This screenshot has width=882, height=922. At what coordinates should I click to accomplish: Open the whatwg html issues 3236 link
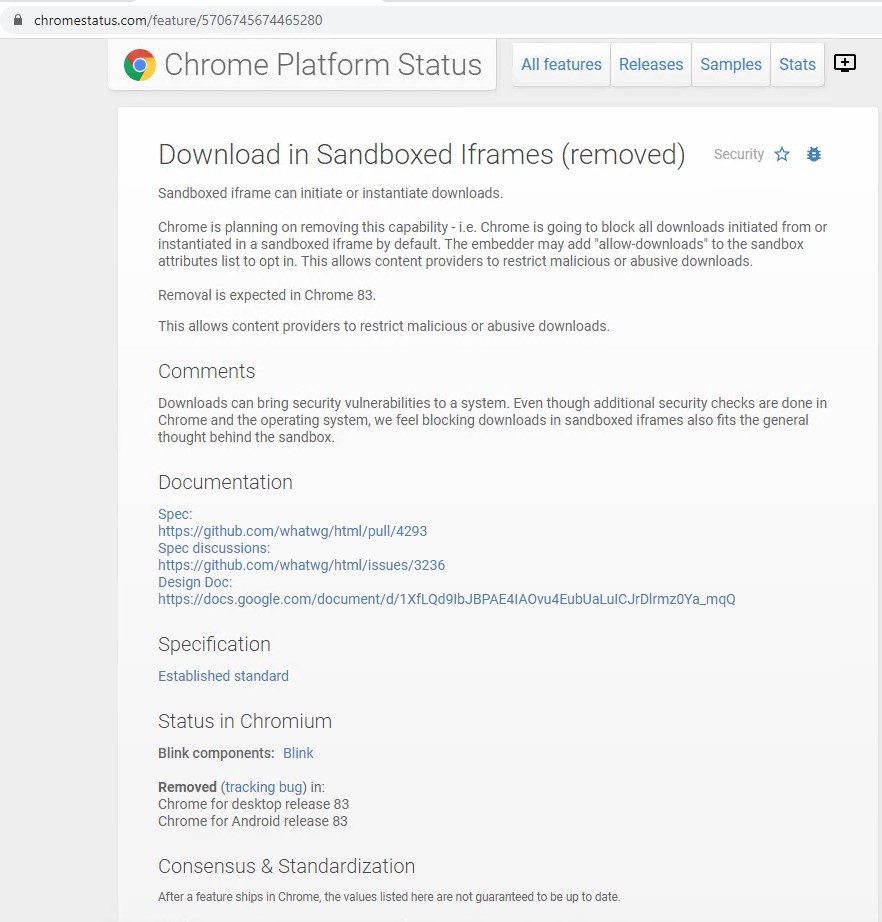pyautogui.click(x=301, y=565)
